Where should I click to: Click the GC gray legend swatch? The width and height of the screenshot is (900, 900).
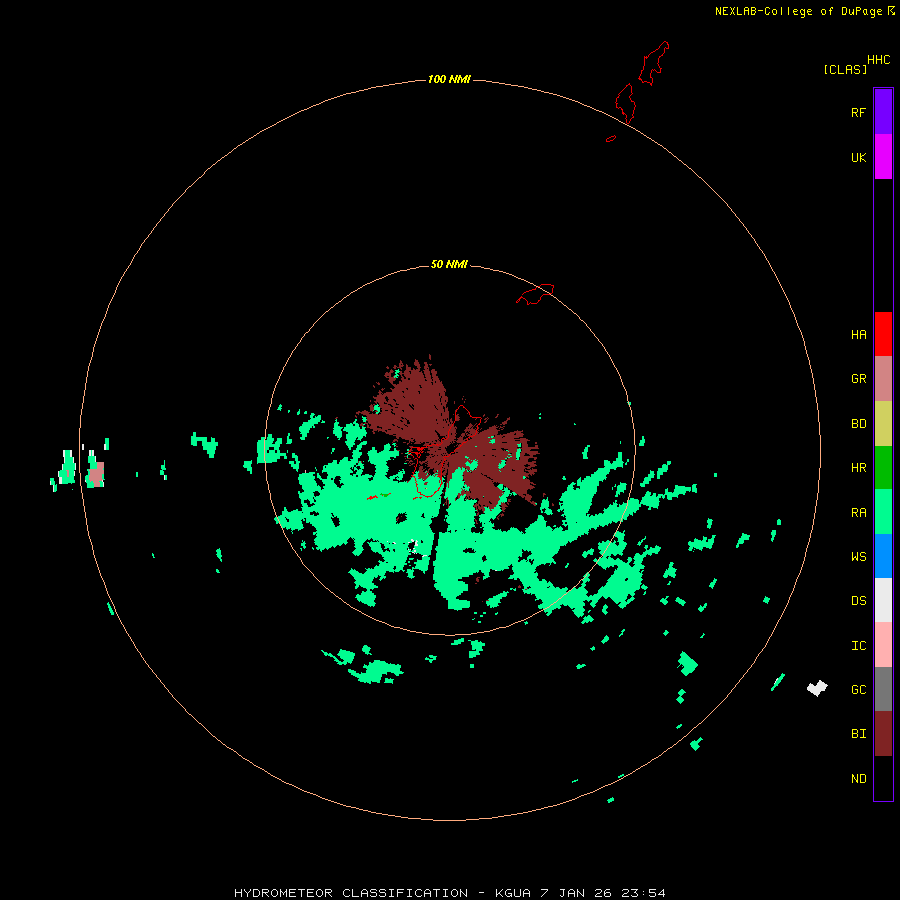coord(883,689)
